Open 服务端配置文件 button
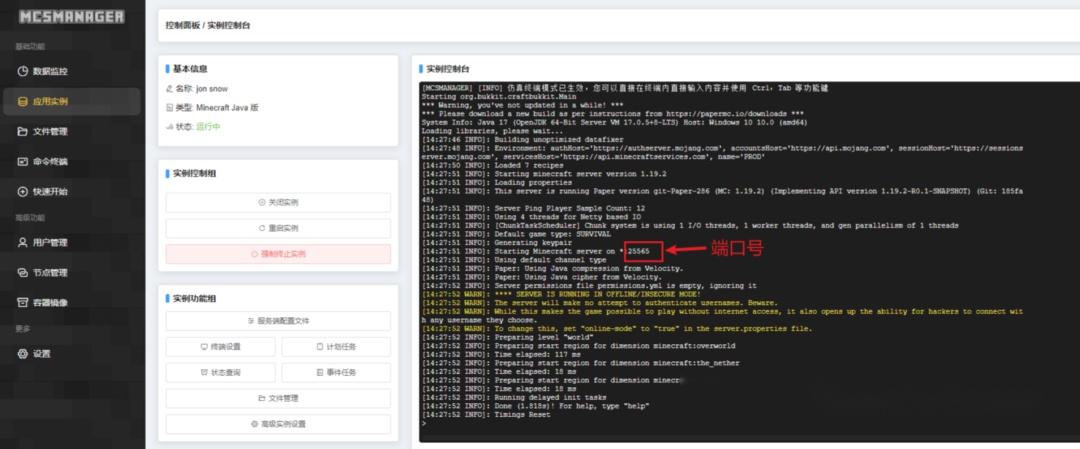Viewport: 1080px width, 449px height. (x=278, y=321)
